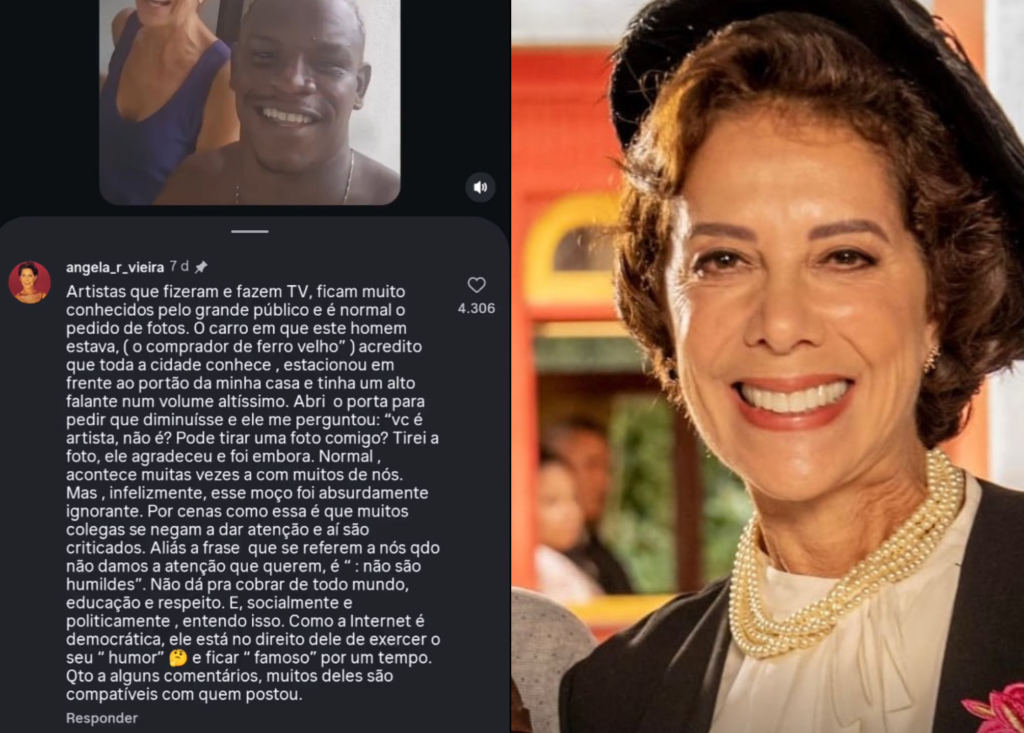Open angela_r_vieira's round profile avatar
The height and width of the screenshot is (733, 1024).
click(x=29, y=282)
